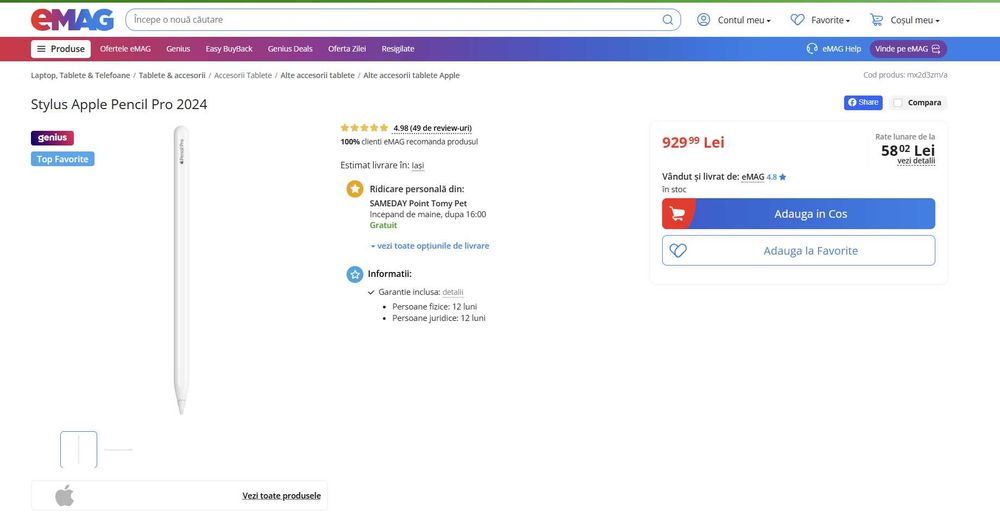Open the Produse hamburger menu
This screenshot has height=524, width=1000.
[x=61, y=48]
